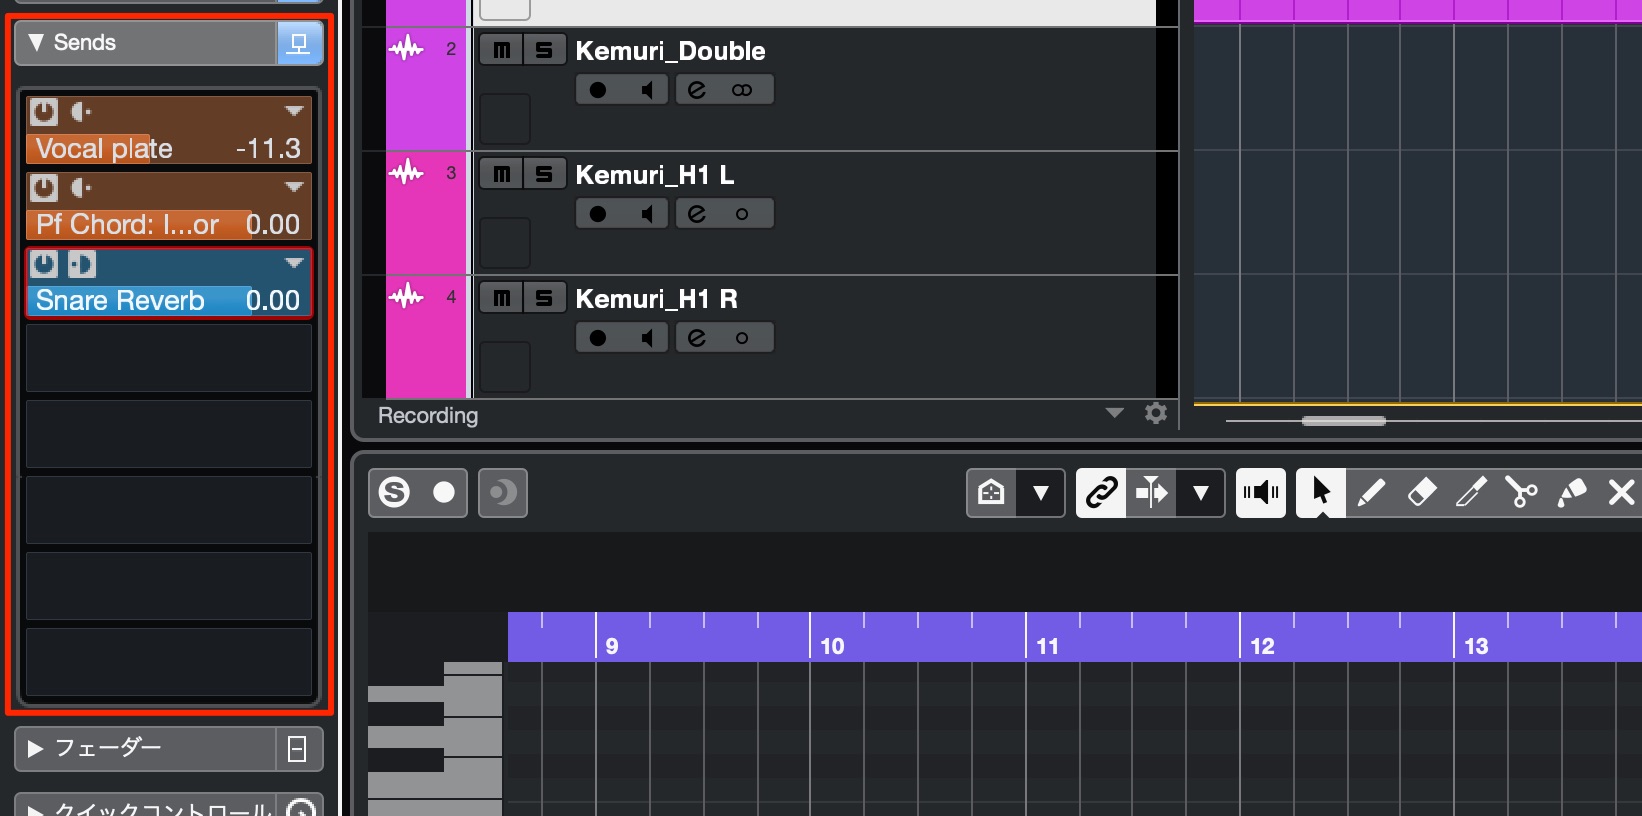This screenshot has height=816, width=1642.
Task: Select the Erase tool
Action: pos(1421,492)
